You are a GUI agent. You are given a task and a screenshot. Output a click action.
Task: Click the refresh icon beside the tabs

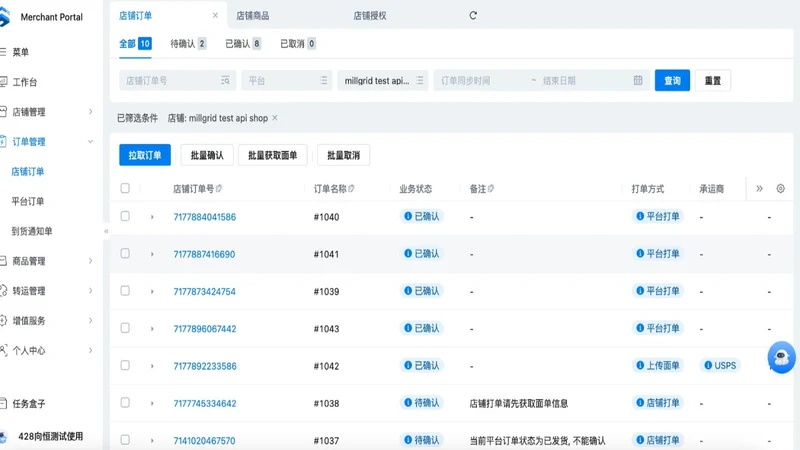[473, 15]
